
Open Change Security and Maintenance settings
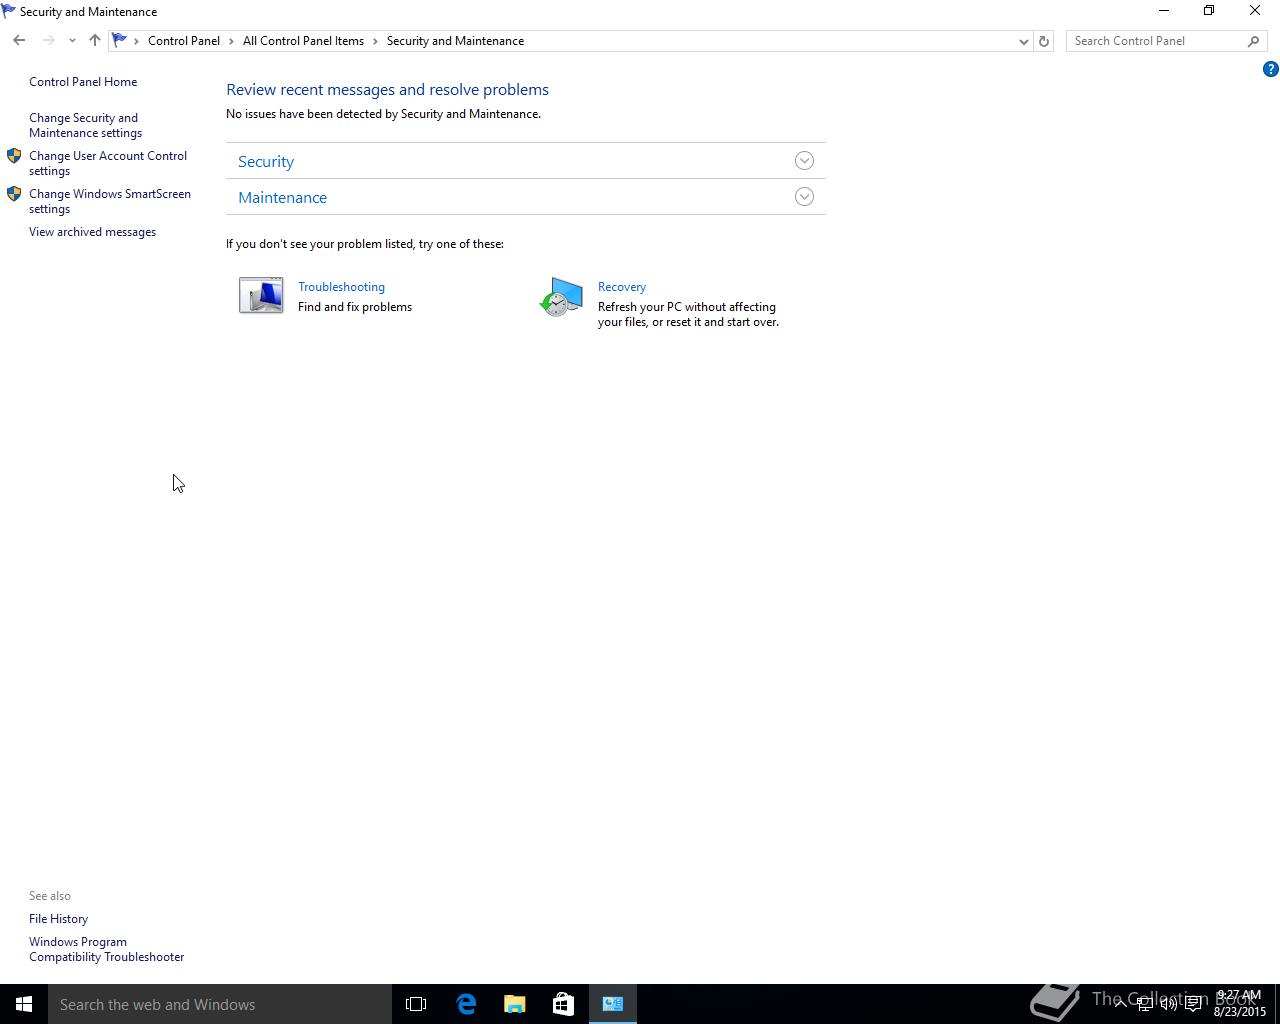pyautogui.click(x=85, y=125)
